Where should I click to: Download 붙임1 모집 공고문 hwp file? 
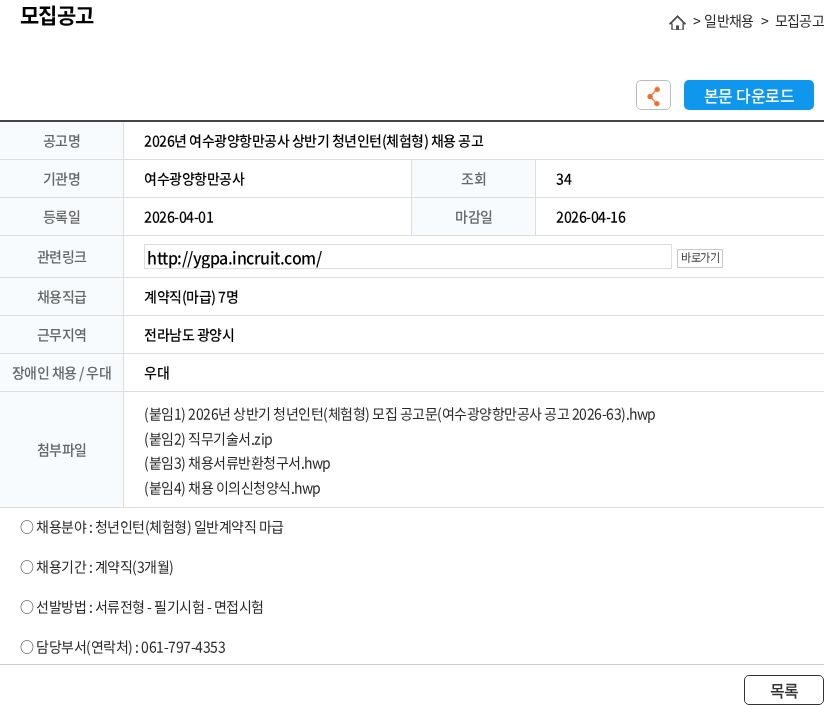click(399, 414)
